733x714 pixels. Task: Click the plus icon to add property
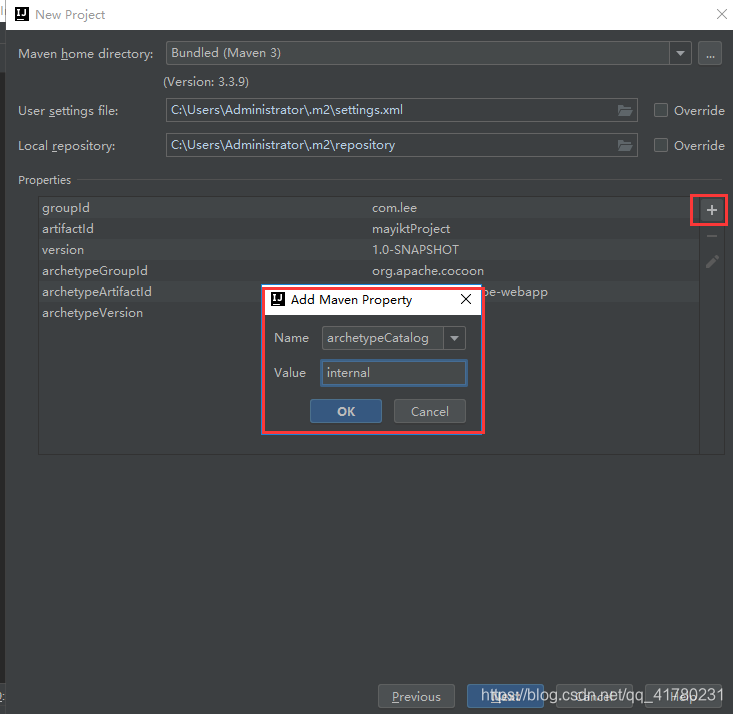coord(711,210)
